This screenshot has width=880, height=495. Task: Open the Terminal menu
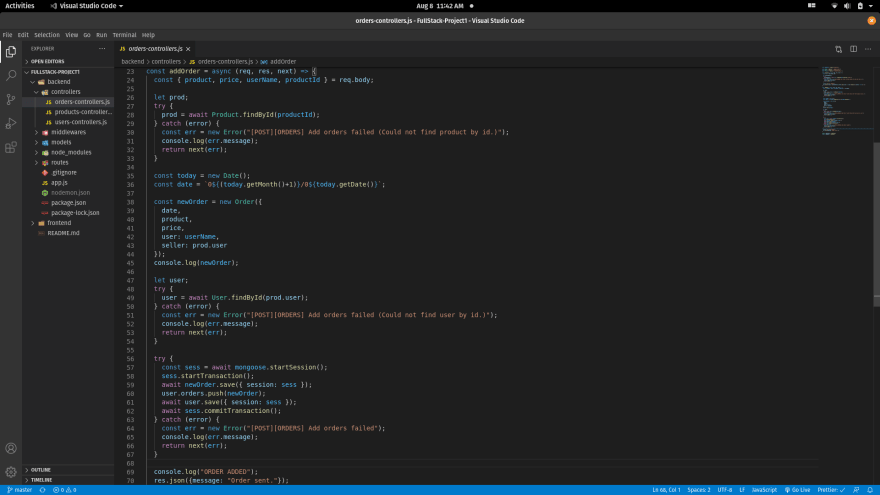tap(125, 35)
